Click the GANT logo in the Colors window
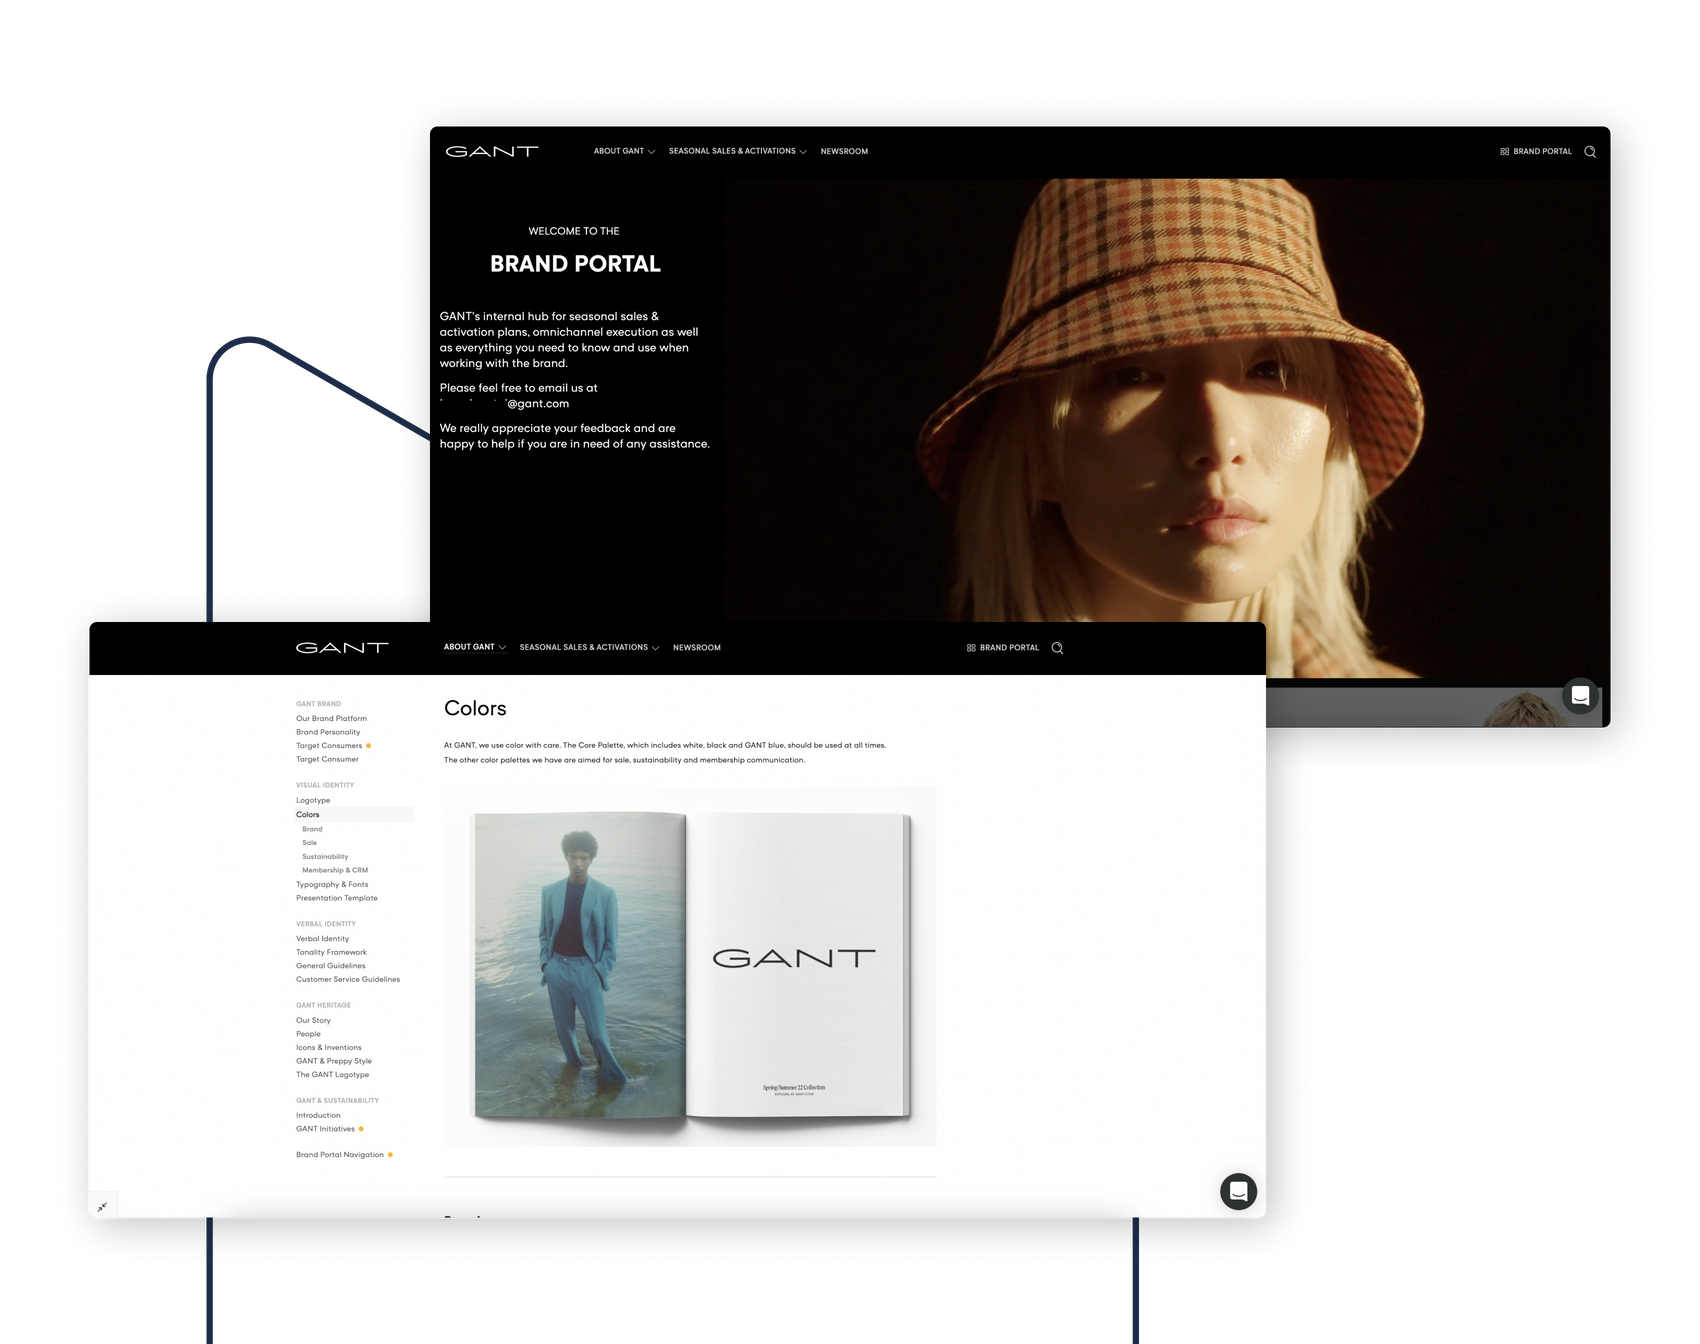1700x1344 pixels. coord(342,648)
